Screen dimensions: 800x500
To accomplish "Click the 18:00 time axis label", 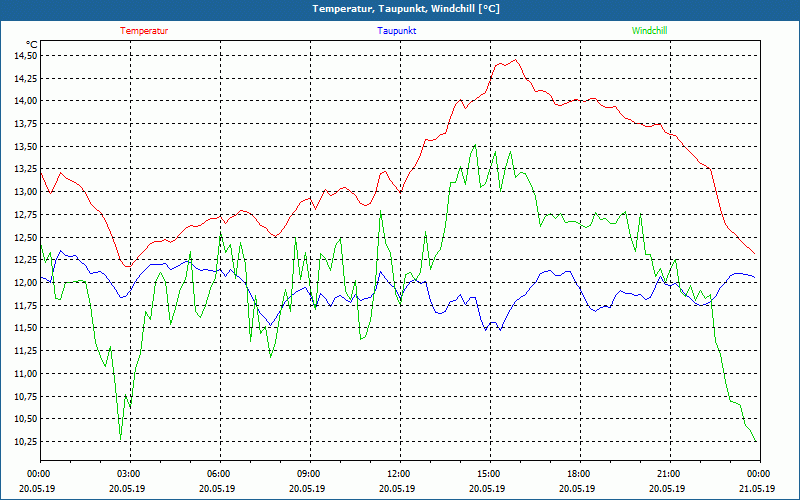I will 580,474.
